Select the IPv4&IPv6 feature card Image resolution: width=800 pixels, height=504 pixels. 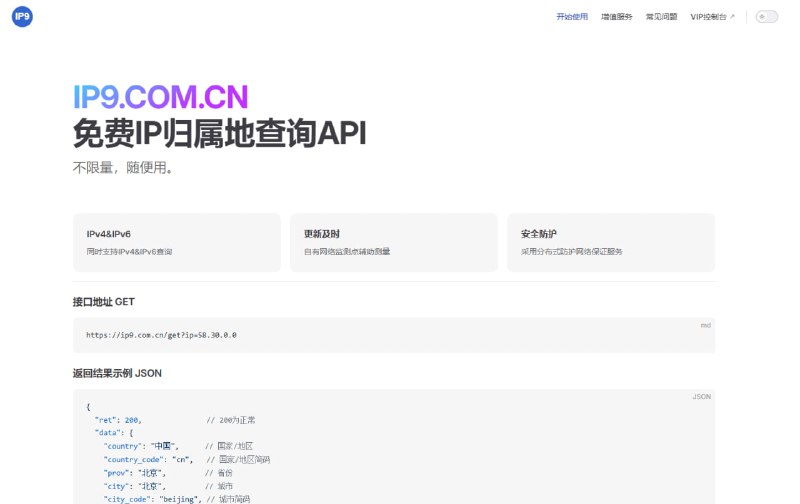(x=177, y=242)
